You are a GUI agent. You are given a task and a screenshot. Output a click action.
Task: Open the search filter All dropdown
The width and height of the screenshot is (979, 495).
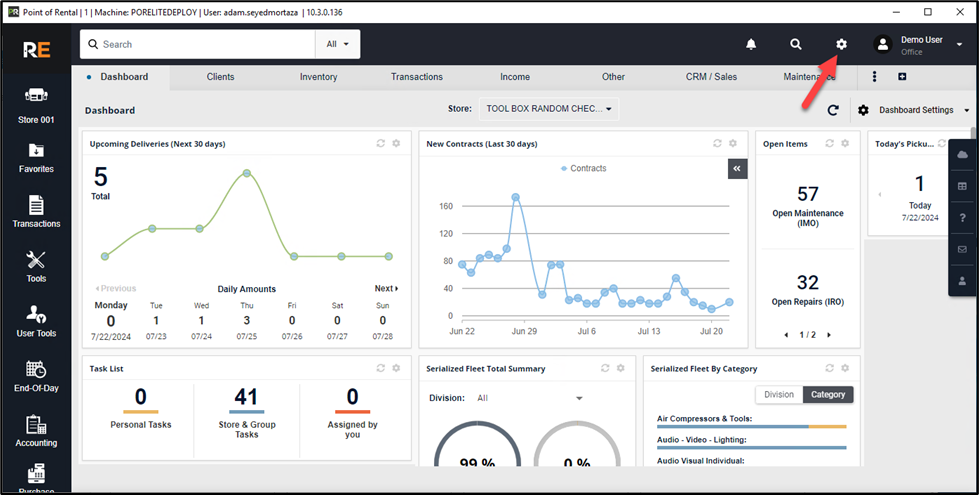click(337, 44)
